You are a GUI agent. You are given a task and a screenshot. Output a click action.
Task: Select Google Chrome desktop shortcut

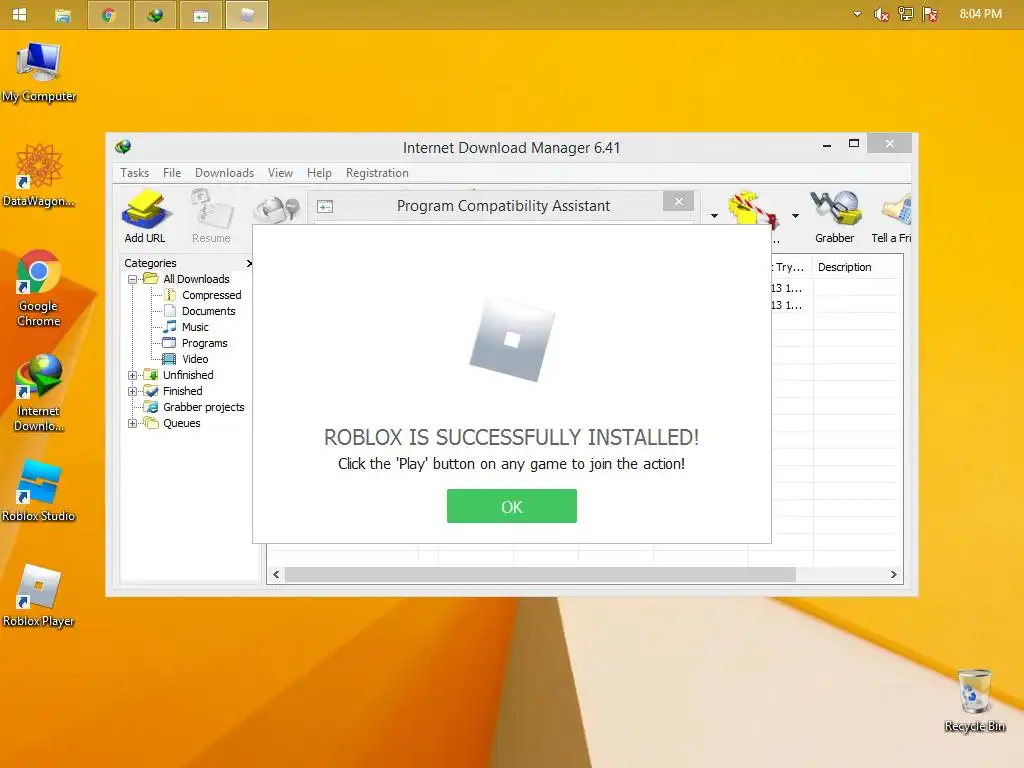coord(39,288)
